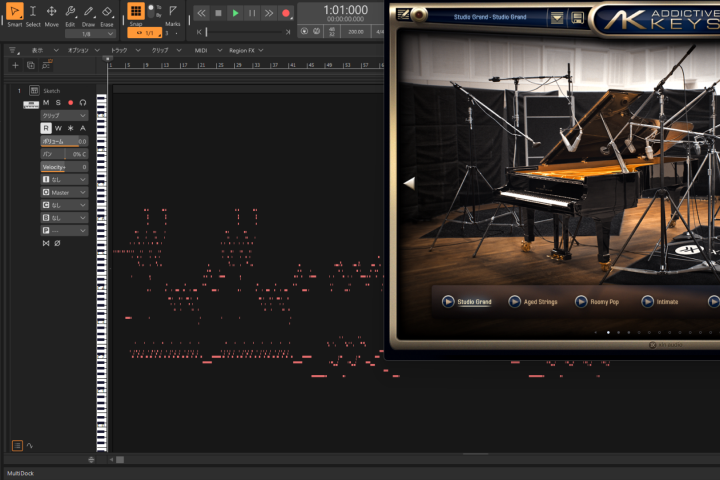This screenshot has width=720, height=480.
Task: Arm recording with the transport Record button
Action: pyautogui.click(x=286, y=13)
